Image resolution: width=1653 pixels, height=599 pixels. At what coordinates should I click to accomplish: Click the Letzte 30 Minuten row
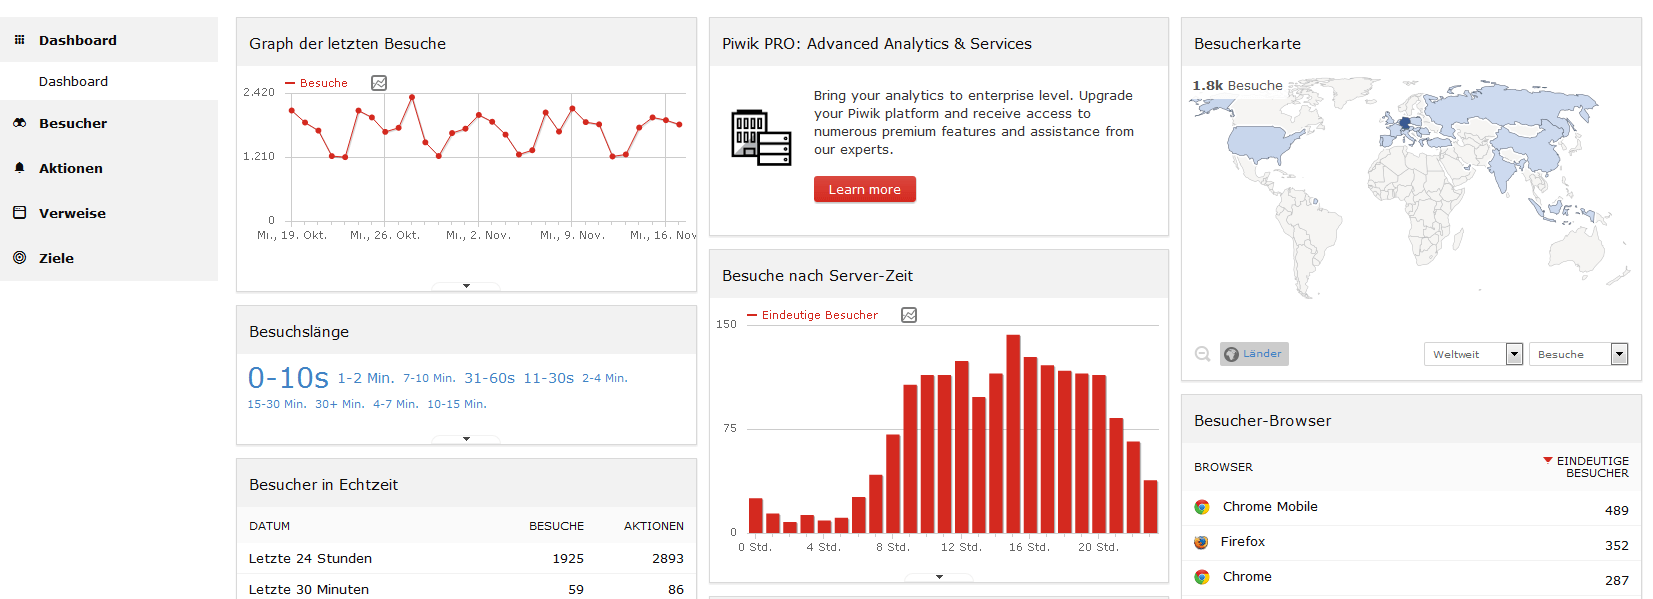tap(466, 588)
